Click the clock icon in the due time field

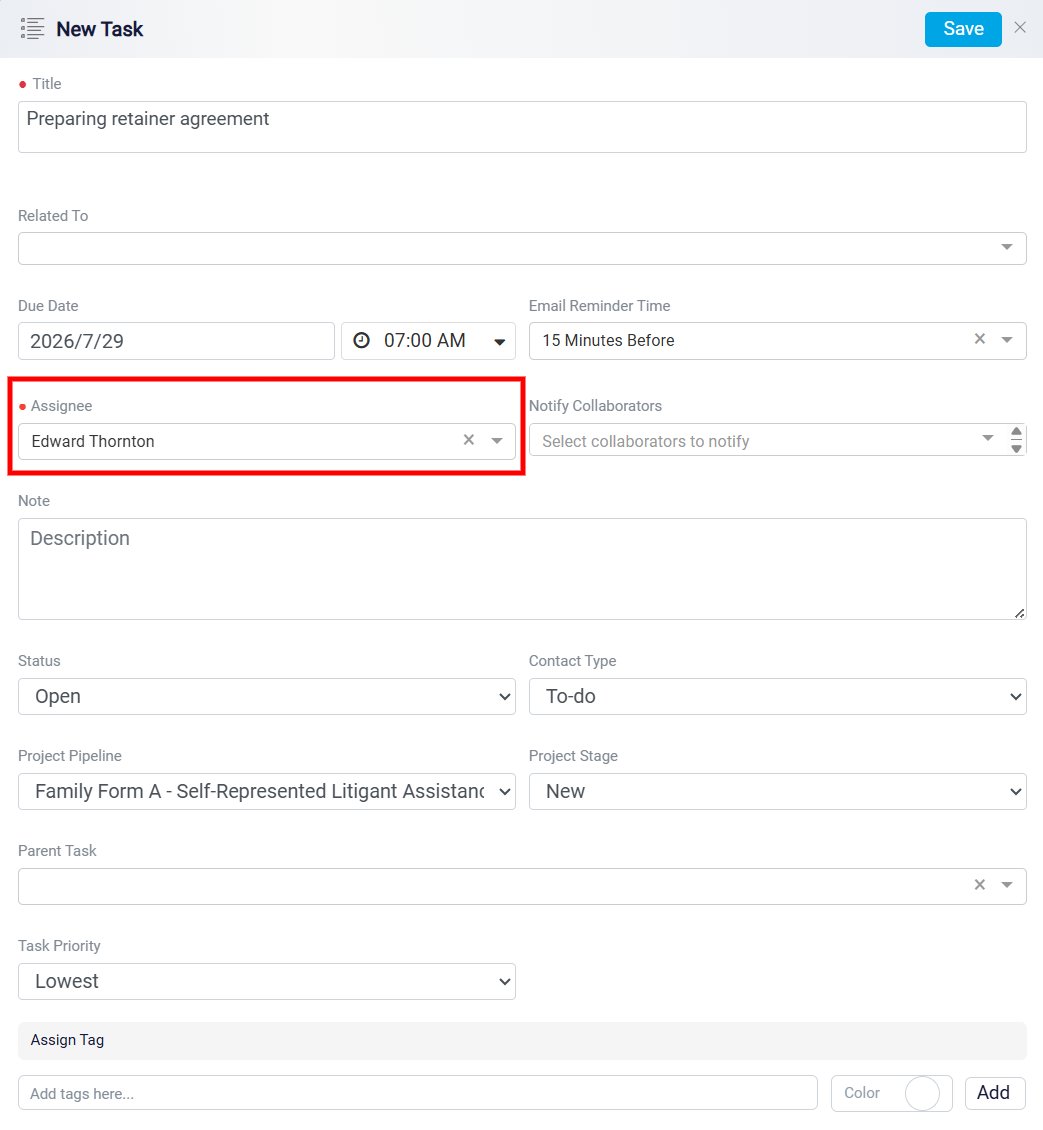[x=362, y=340]
